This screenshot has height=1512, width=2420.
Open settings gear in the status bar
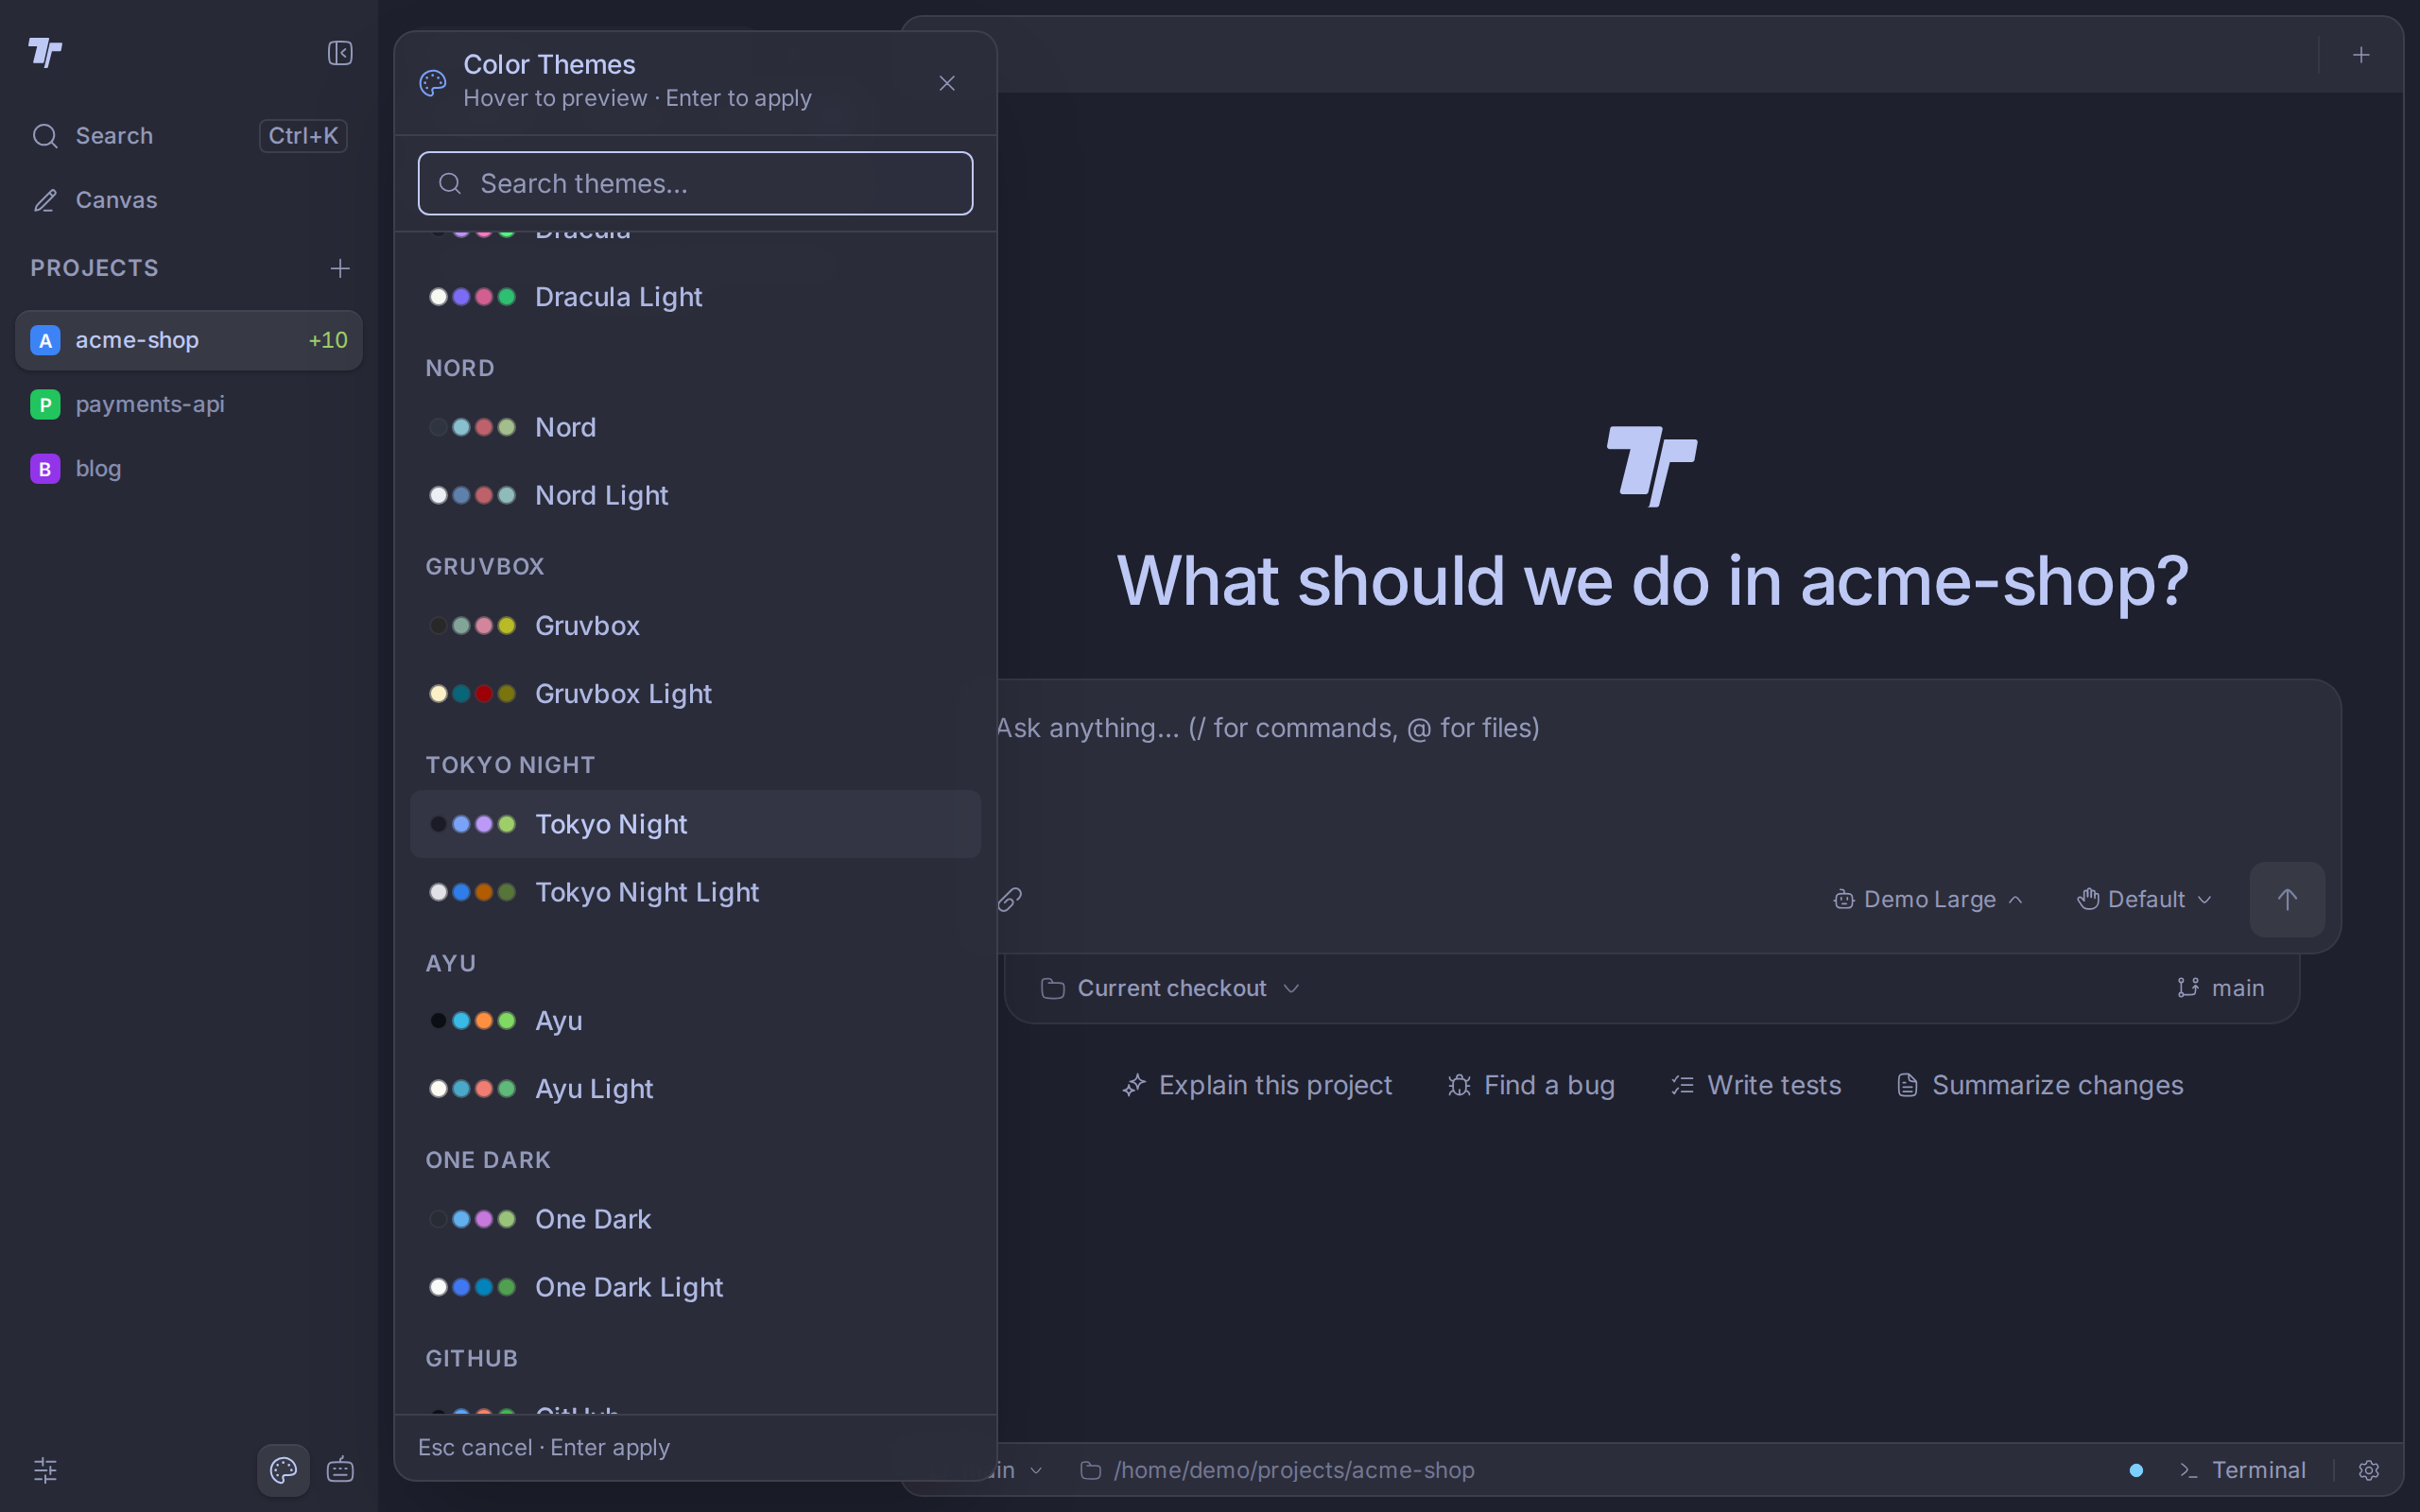click(2369, 1470)
